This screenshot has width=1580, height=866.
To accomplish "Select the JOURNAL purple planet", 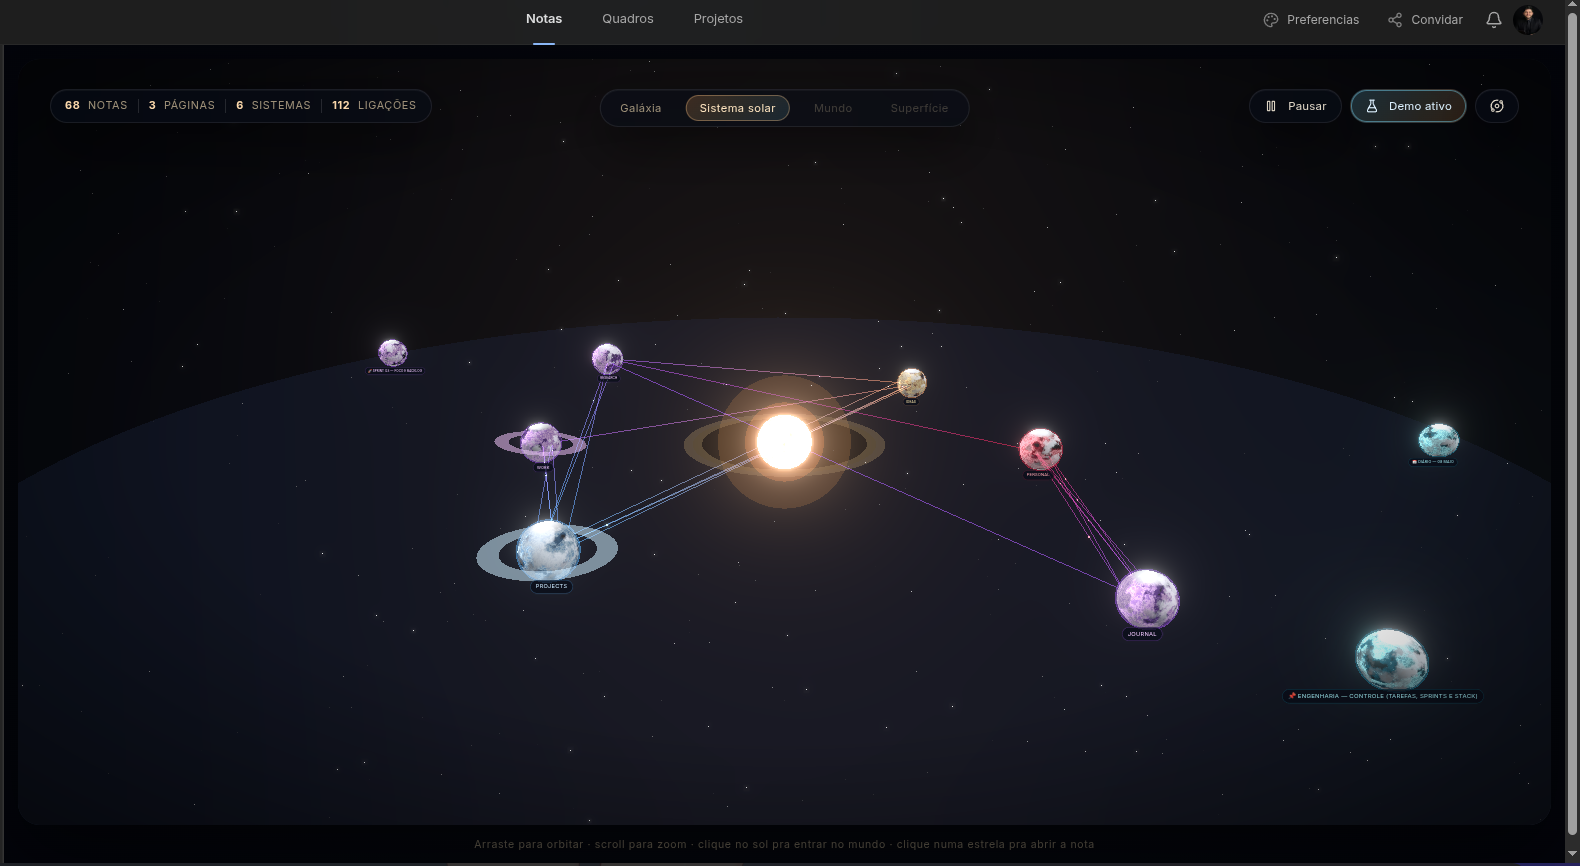I will (x=1147, y=599).
